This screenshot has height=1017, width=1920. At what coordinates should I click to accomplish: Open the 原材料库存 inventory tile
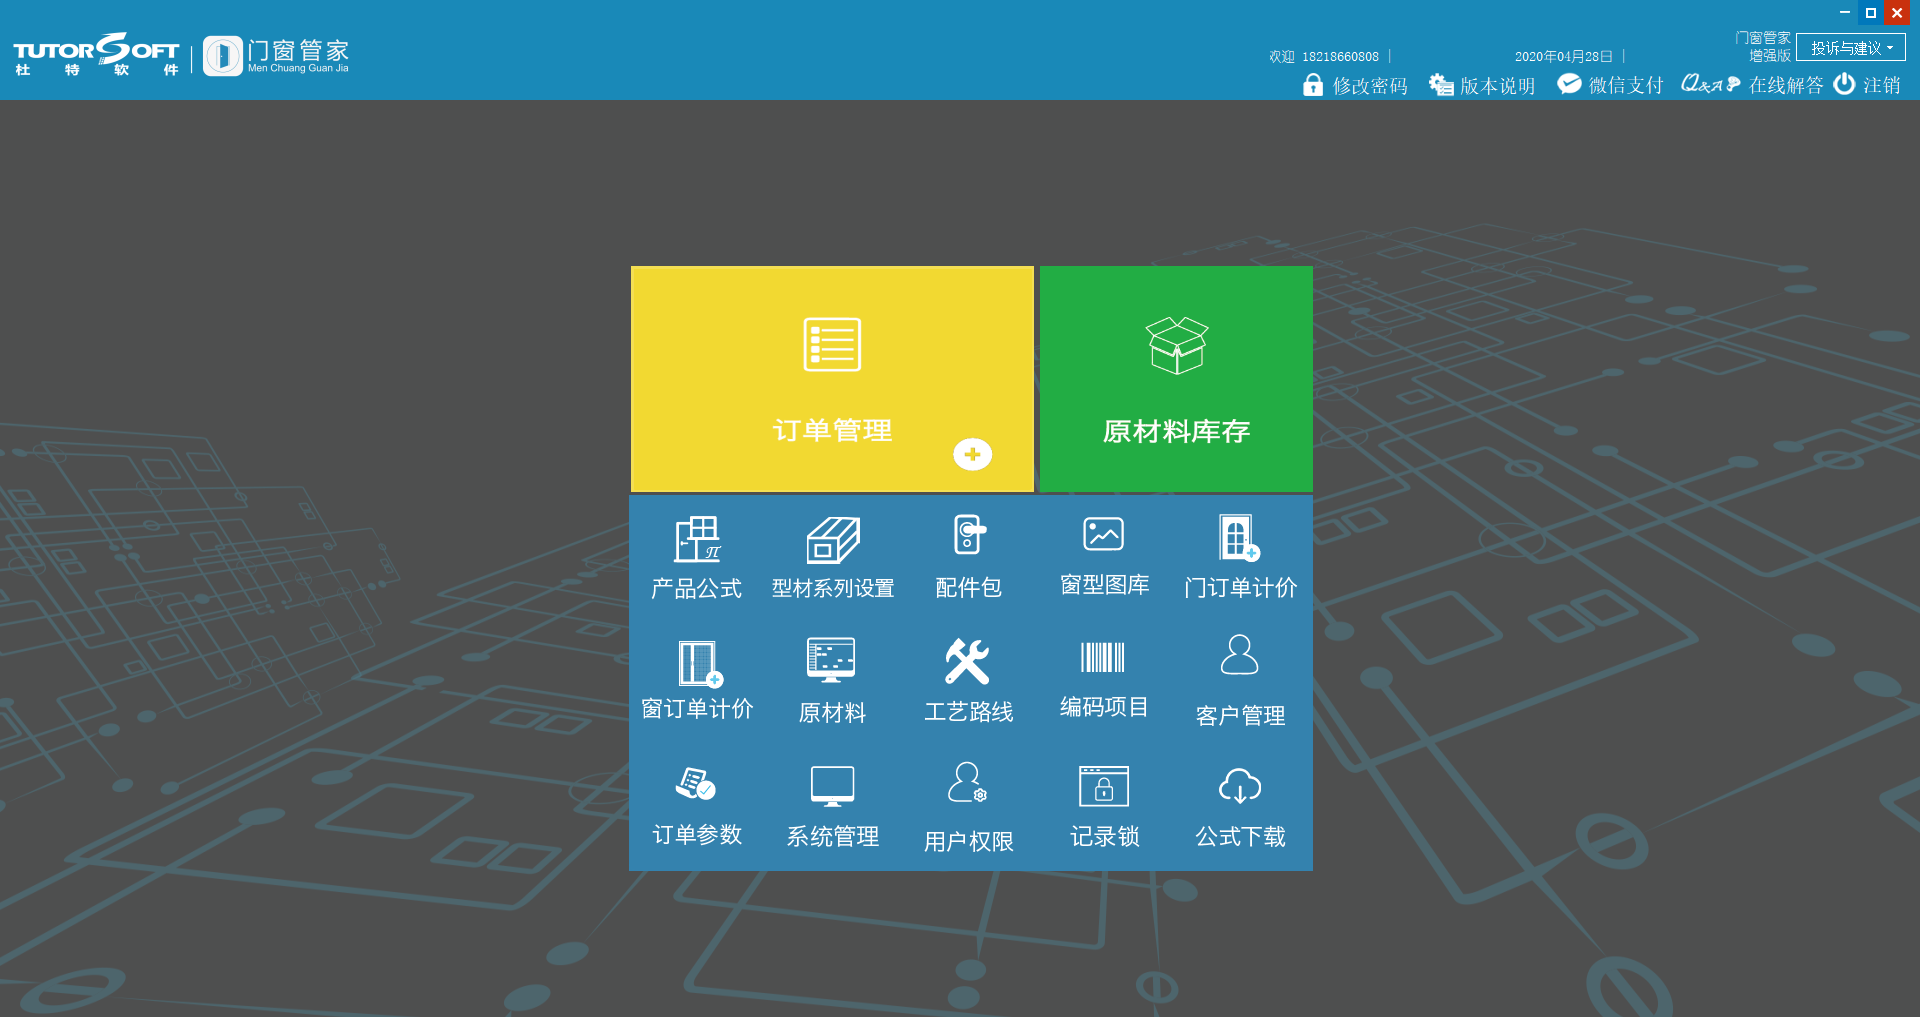point(1176,379)
